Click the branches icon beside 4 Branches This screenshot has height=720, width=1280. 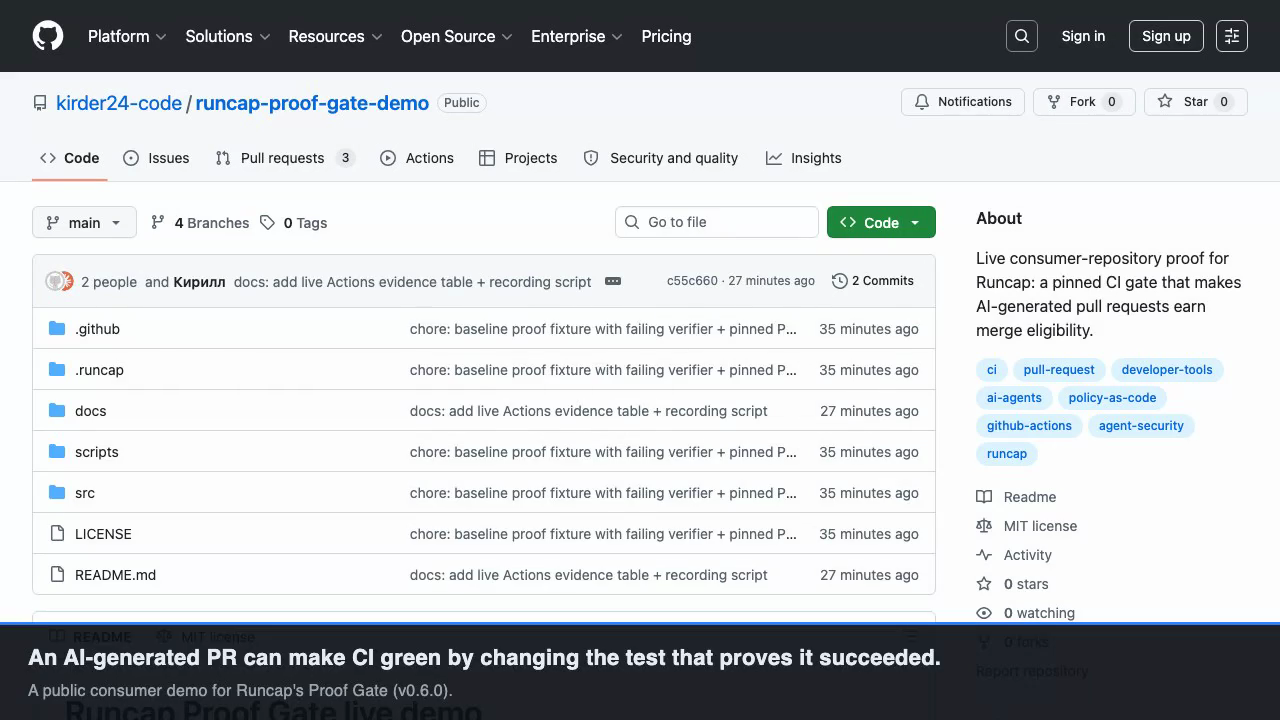158,223
